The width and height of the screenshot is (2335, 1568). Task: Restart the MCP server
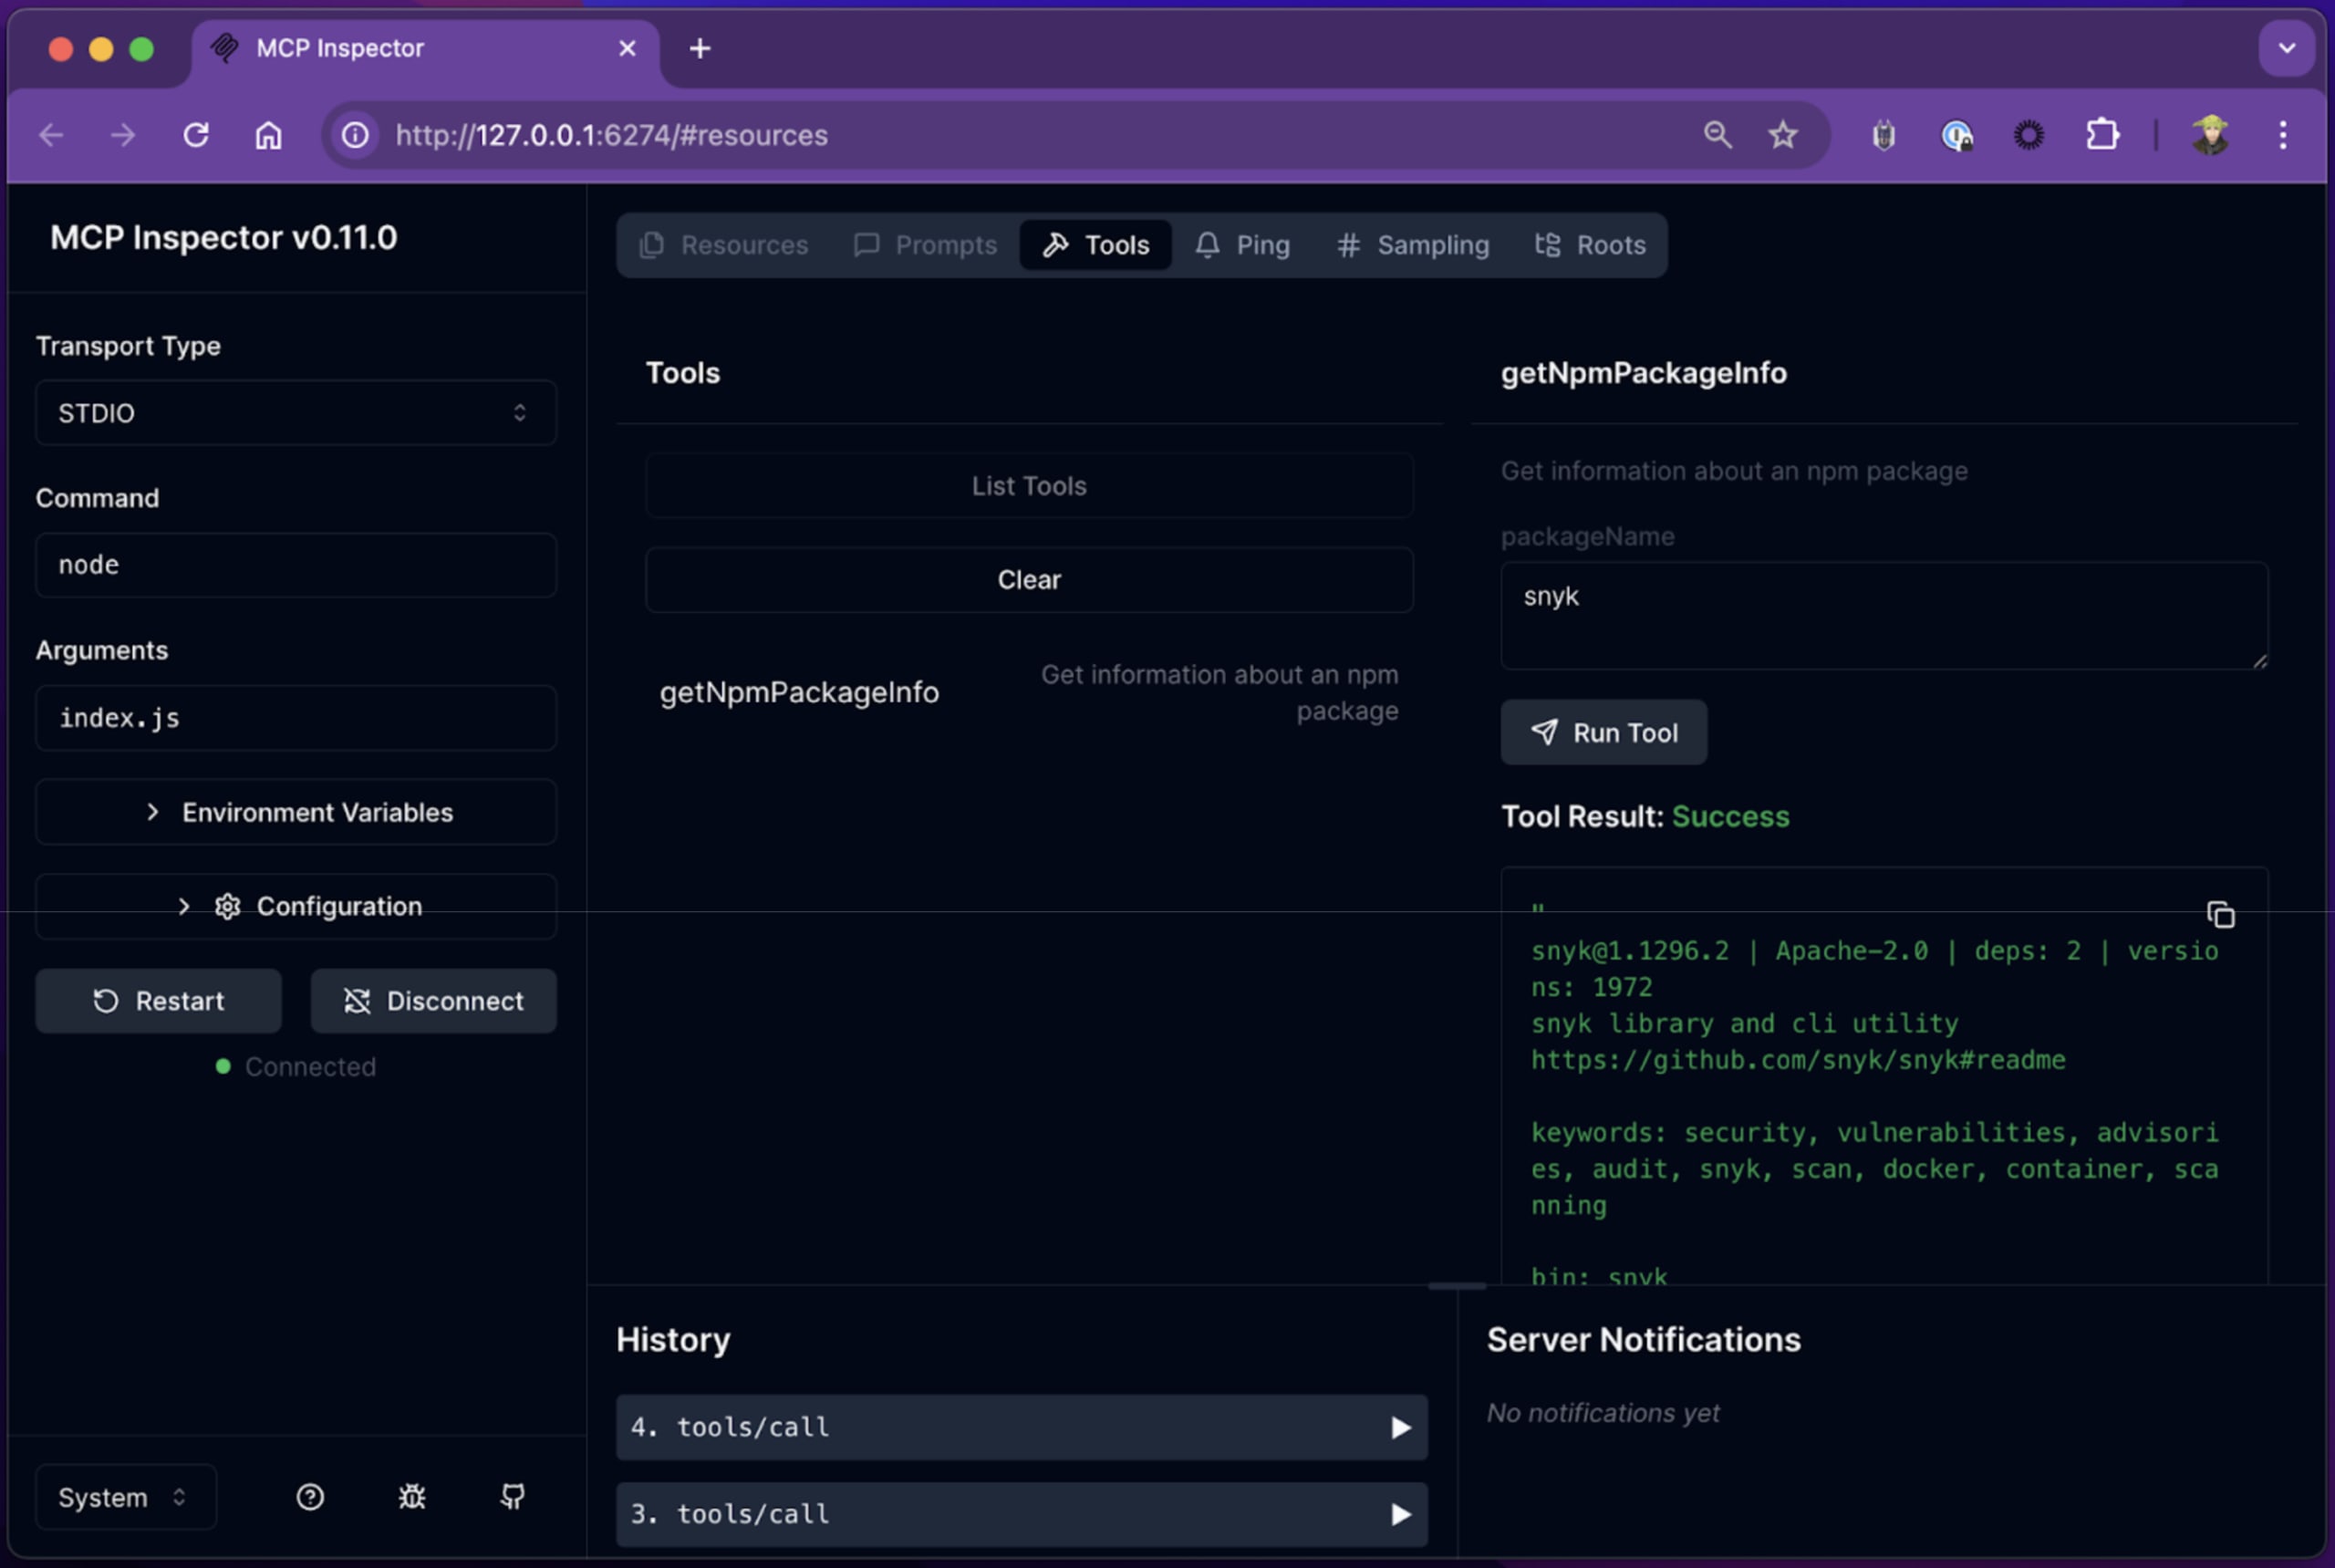pyautogui.click(x=158, y=1001)
